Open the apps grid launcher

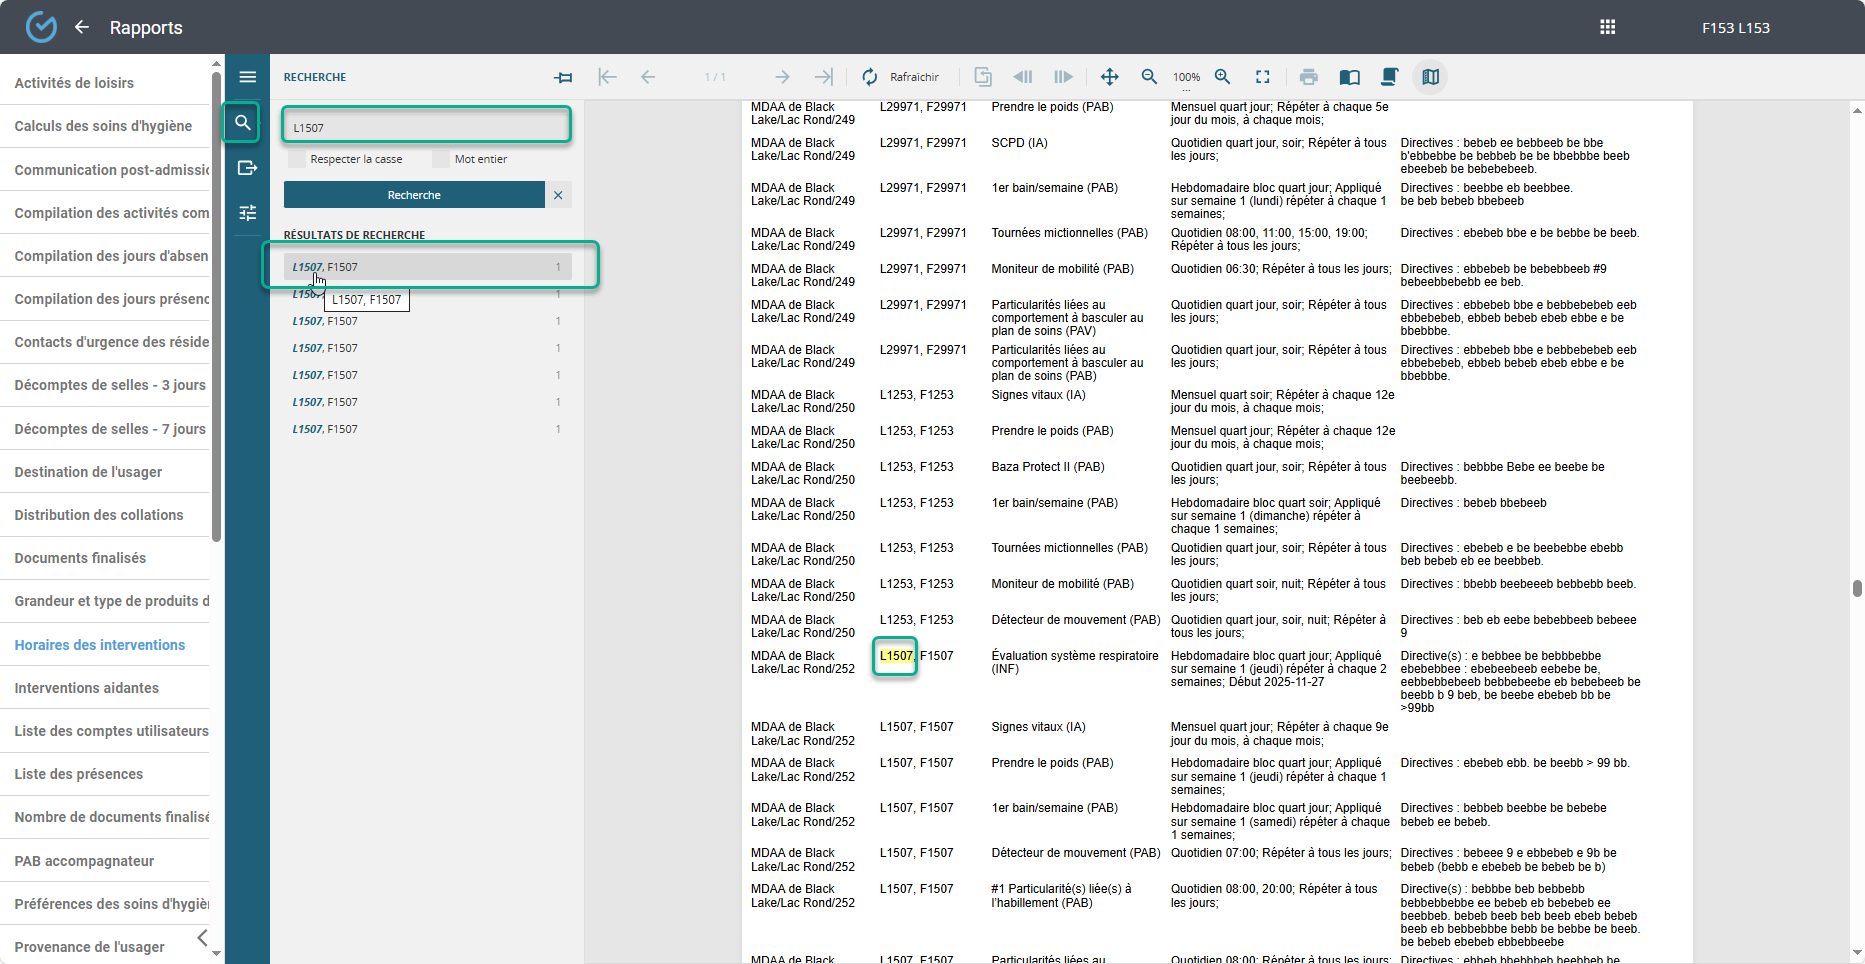[x=1607, y=27]
